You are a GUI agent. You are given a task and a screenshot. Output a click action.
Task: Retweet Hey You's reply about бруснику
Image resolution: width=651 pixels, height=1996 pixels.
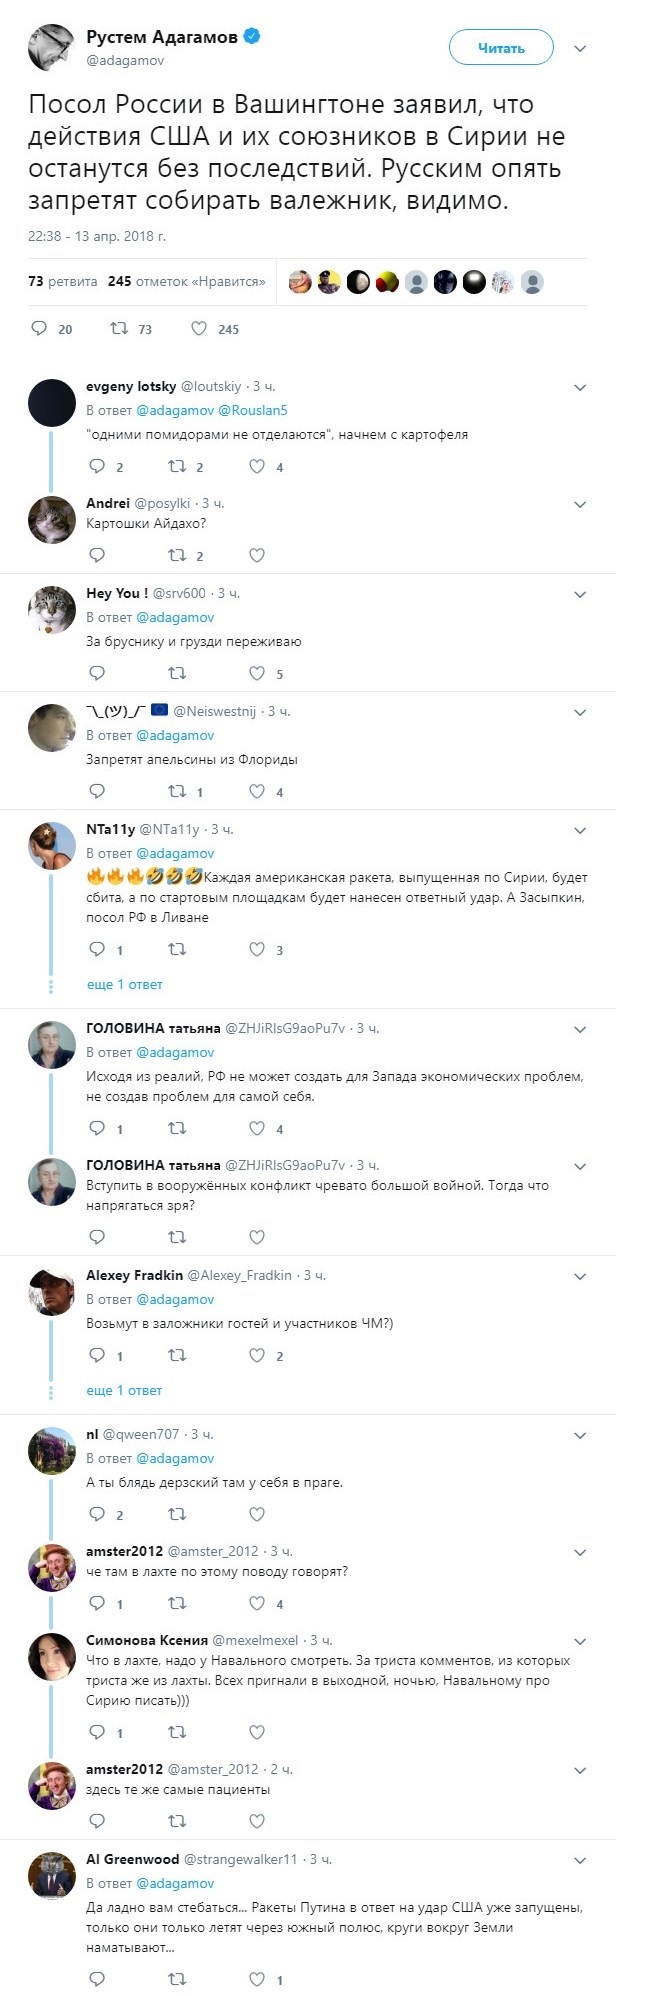(x=176, y=673)
